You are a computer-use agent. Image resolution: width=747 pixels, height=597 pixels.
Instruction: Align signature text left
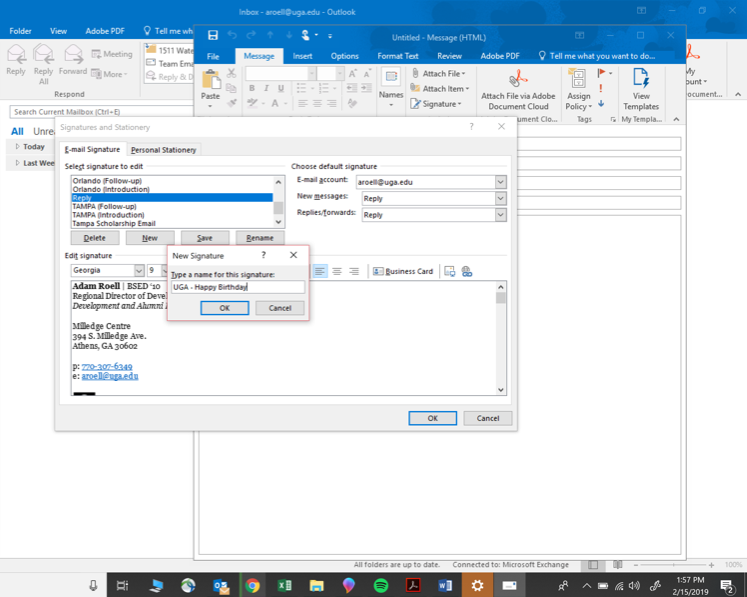[319, 271]
